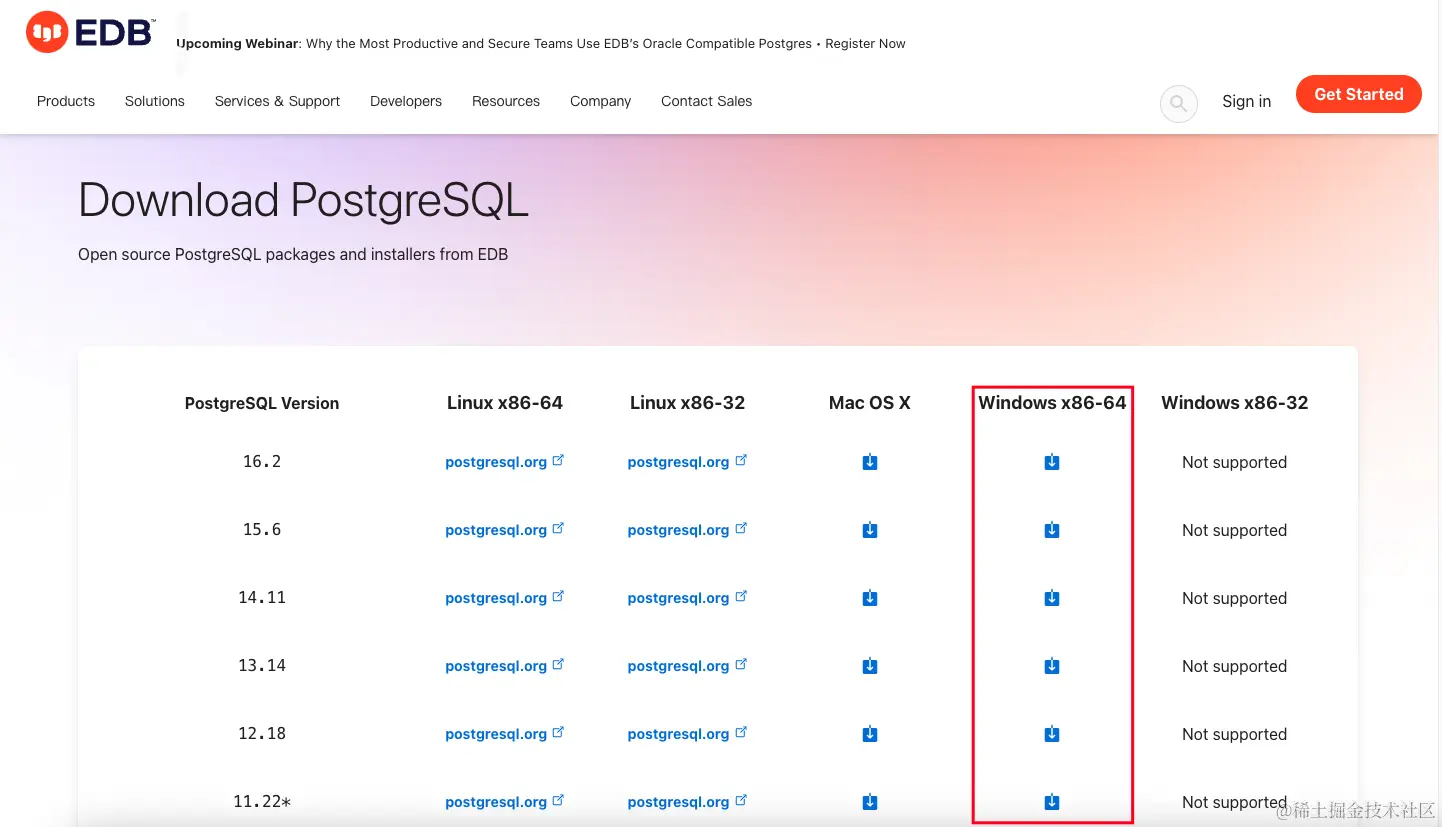Open Linux x86-32 postgresql.org link for 15.6

click(687, 530)
